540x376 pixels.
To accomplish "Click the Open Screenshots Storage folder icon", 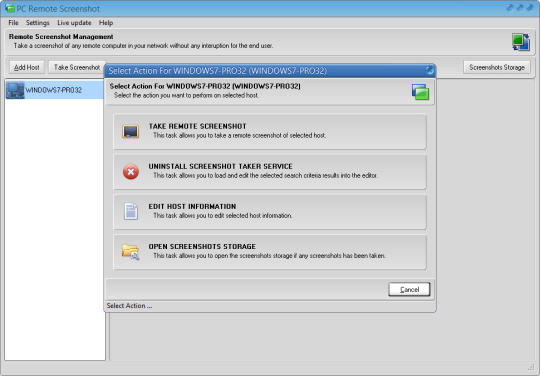I will click(x=131, y=252).
